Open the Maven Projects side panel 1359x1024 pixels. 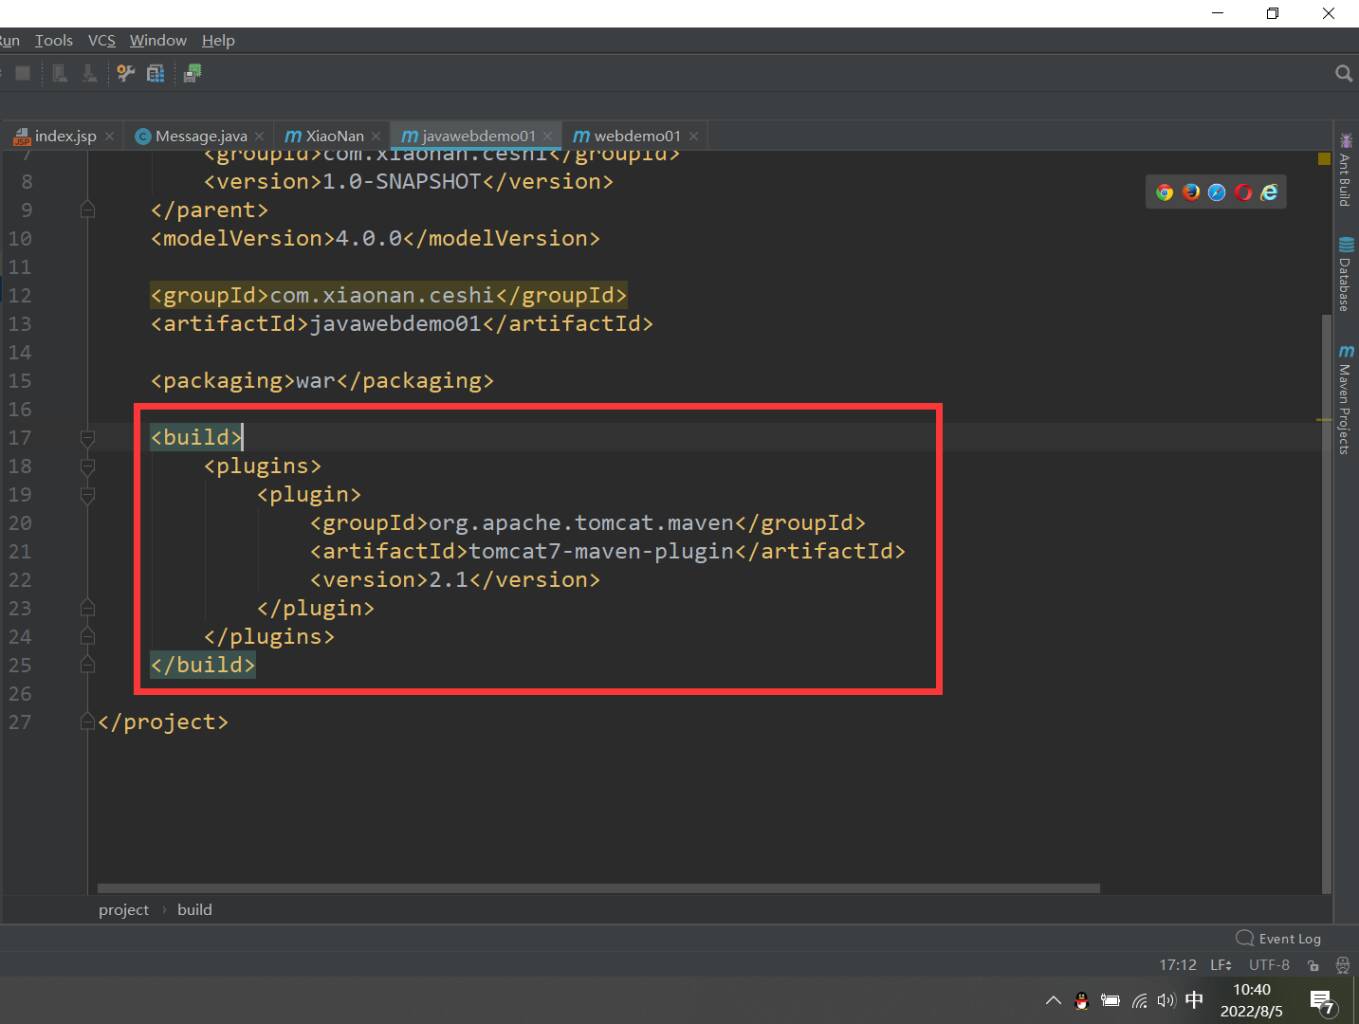point(1345,400)
